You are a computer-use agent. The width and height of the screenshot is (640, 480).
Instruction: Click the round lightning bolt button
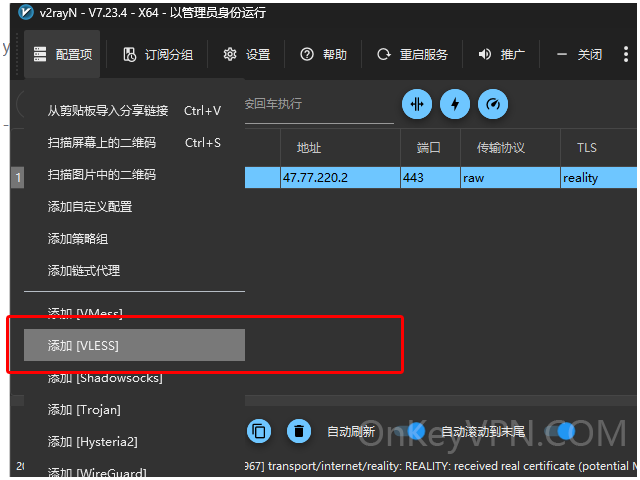(x=455, y=104)
